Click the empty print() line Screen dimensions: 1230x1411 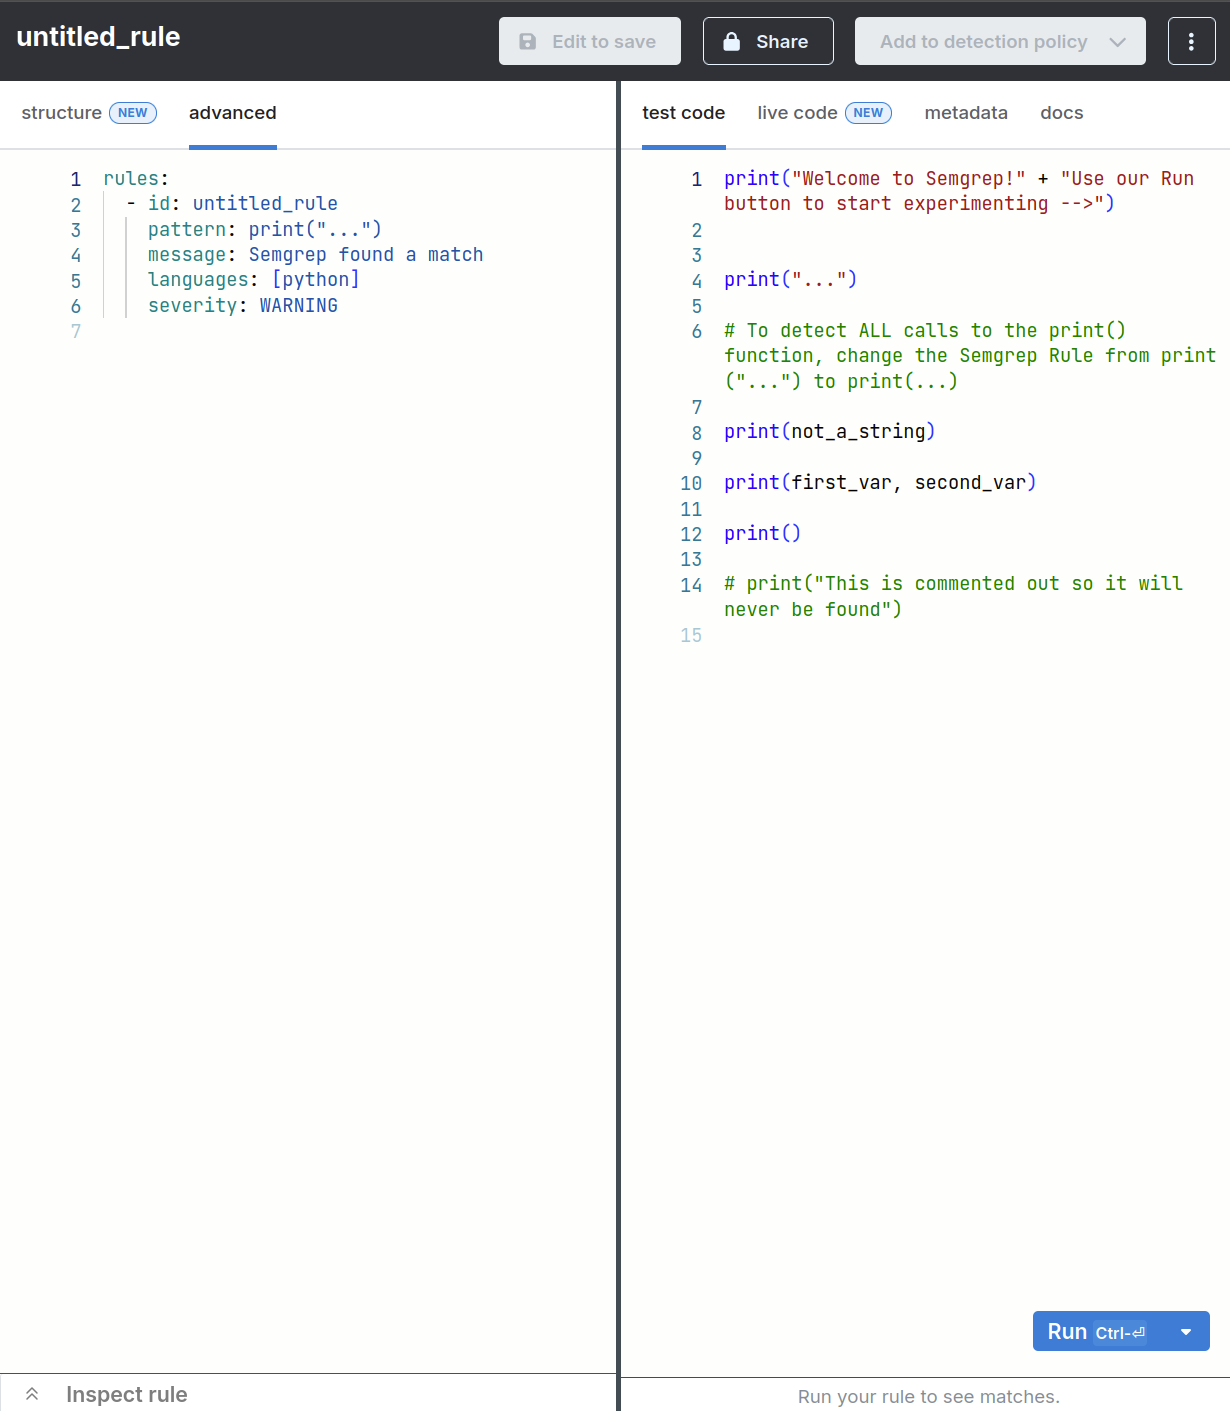pos(762,534)
